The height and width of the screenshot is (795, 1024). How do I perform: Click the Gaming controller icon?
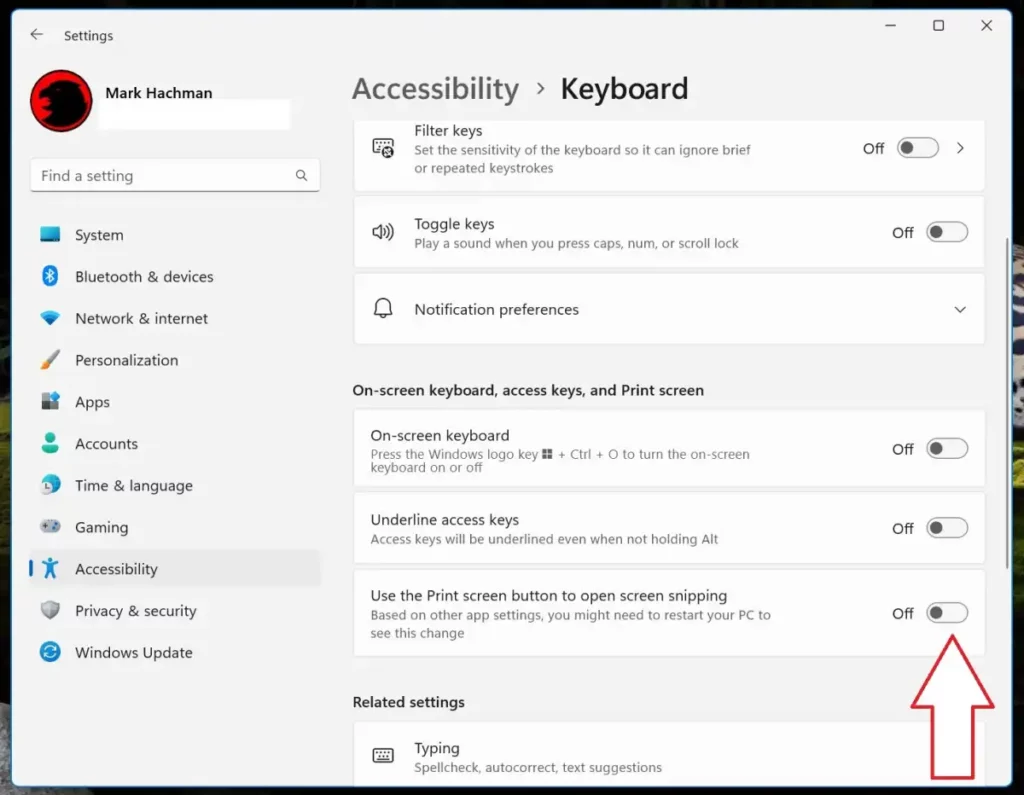point(50,527)
